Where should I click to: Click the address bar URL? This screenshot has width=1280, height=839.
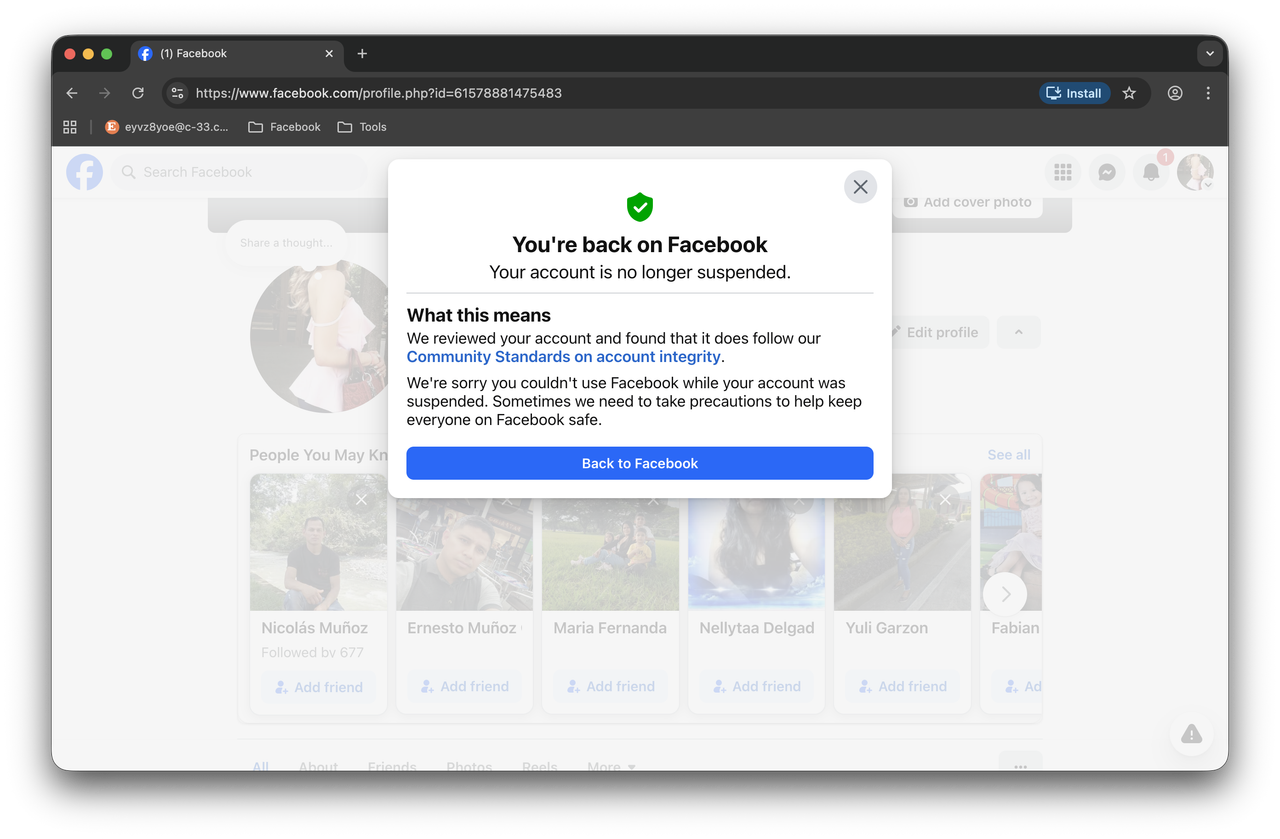pyautogui.click(x=379, y=93)
